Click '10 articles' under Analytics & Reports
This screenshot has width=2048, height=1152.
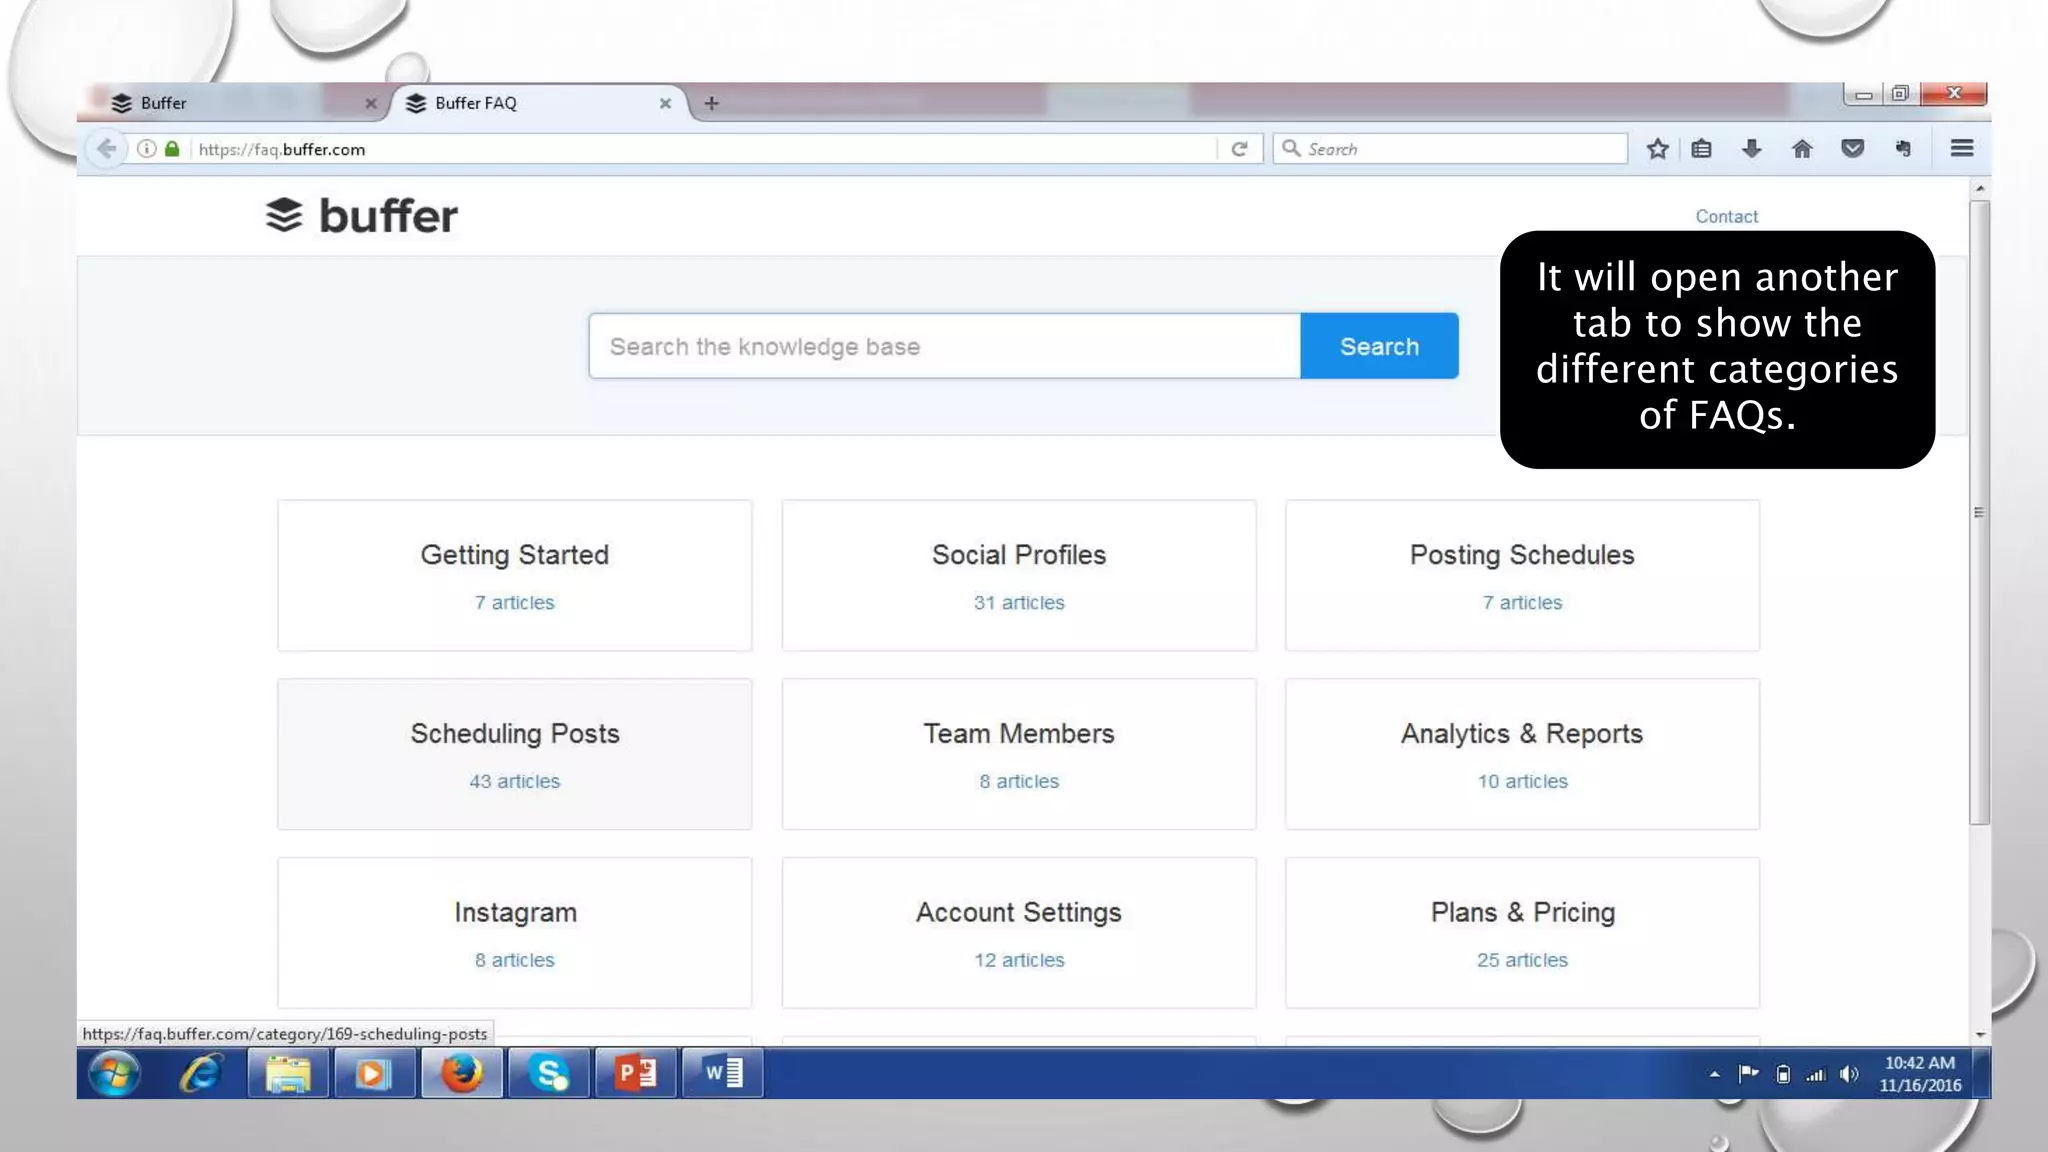1522,781
